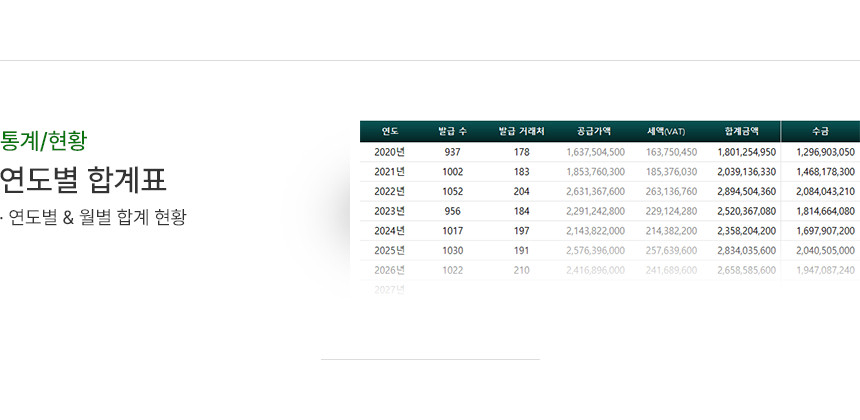The width and height of the screenshot is (860, 420).
Task: Click issue count 1052 cell
Action: [x=452, y=191]
